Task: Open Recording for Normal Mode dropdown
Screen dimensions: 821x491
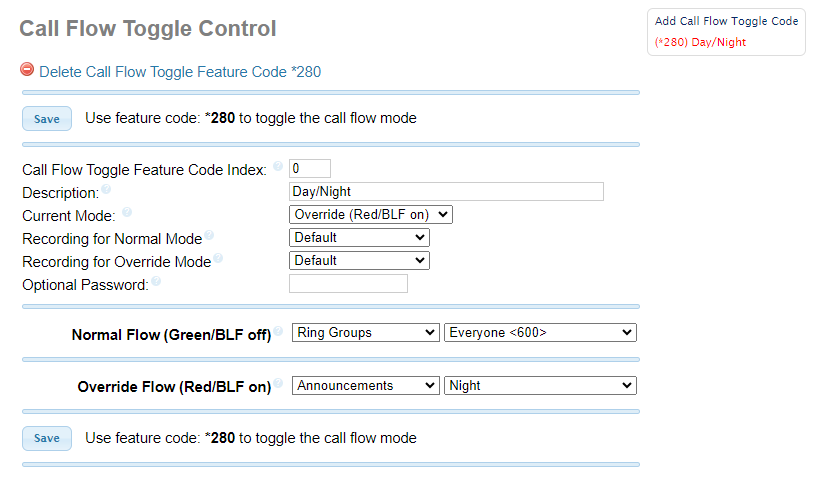Action: (x=359, y=238)
